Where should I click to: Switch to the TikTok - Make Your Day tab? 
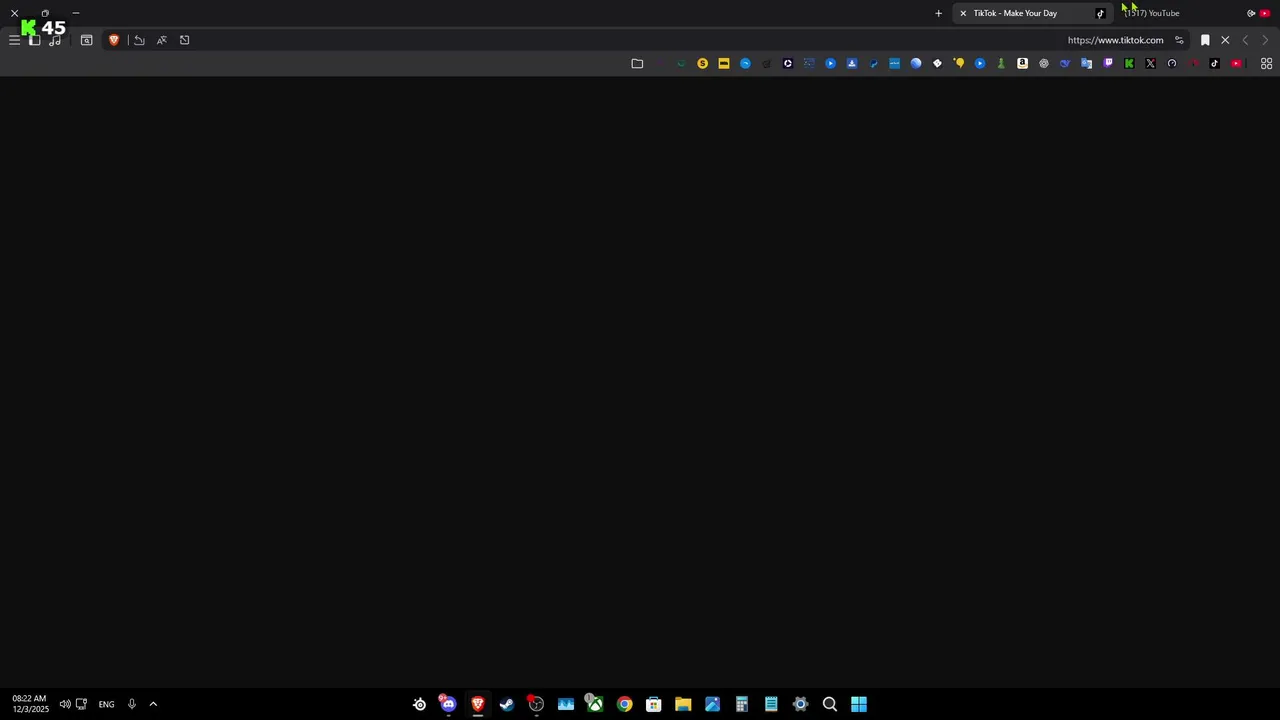tap(1031, 13)
